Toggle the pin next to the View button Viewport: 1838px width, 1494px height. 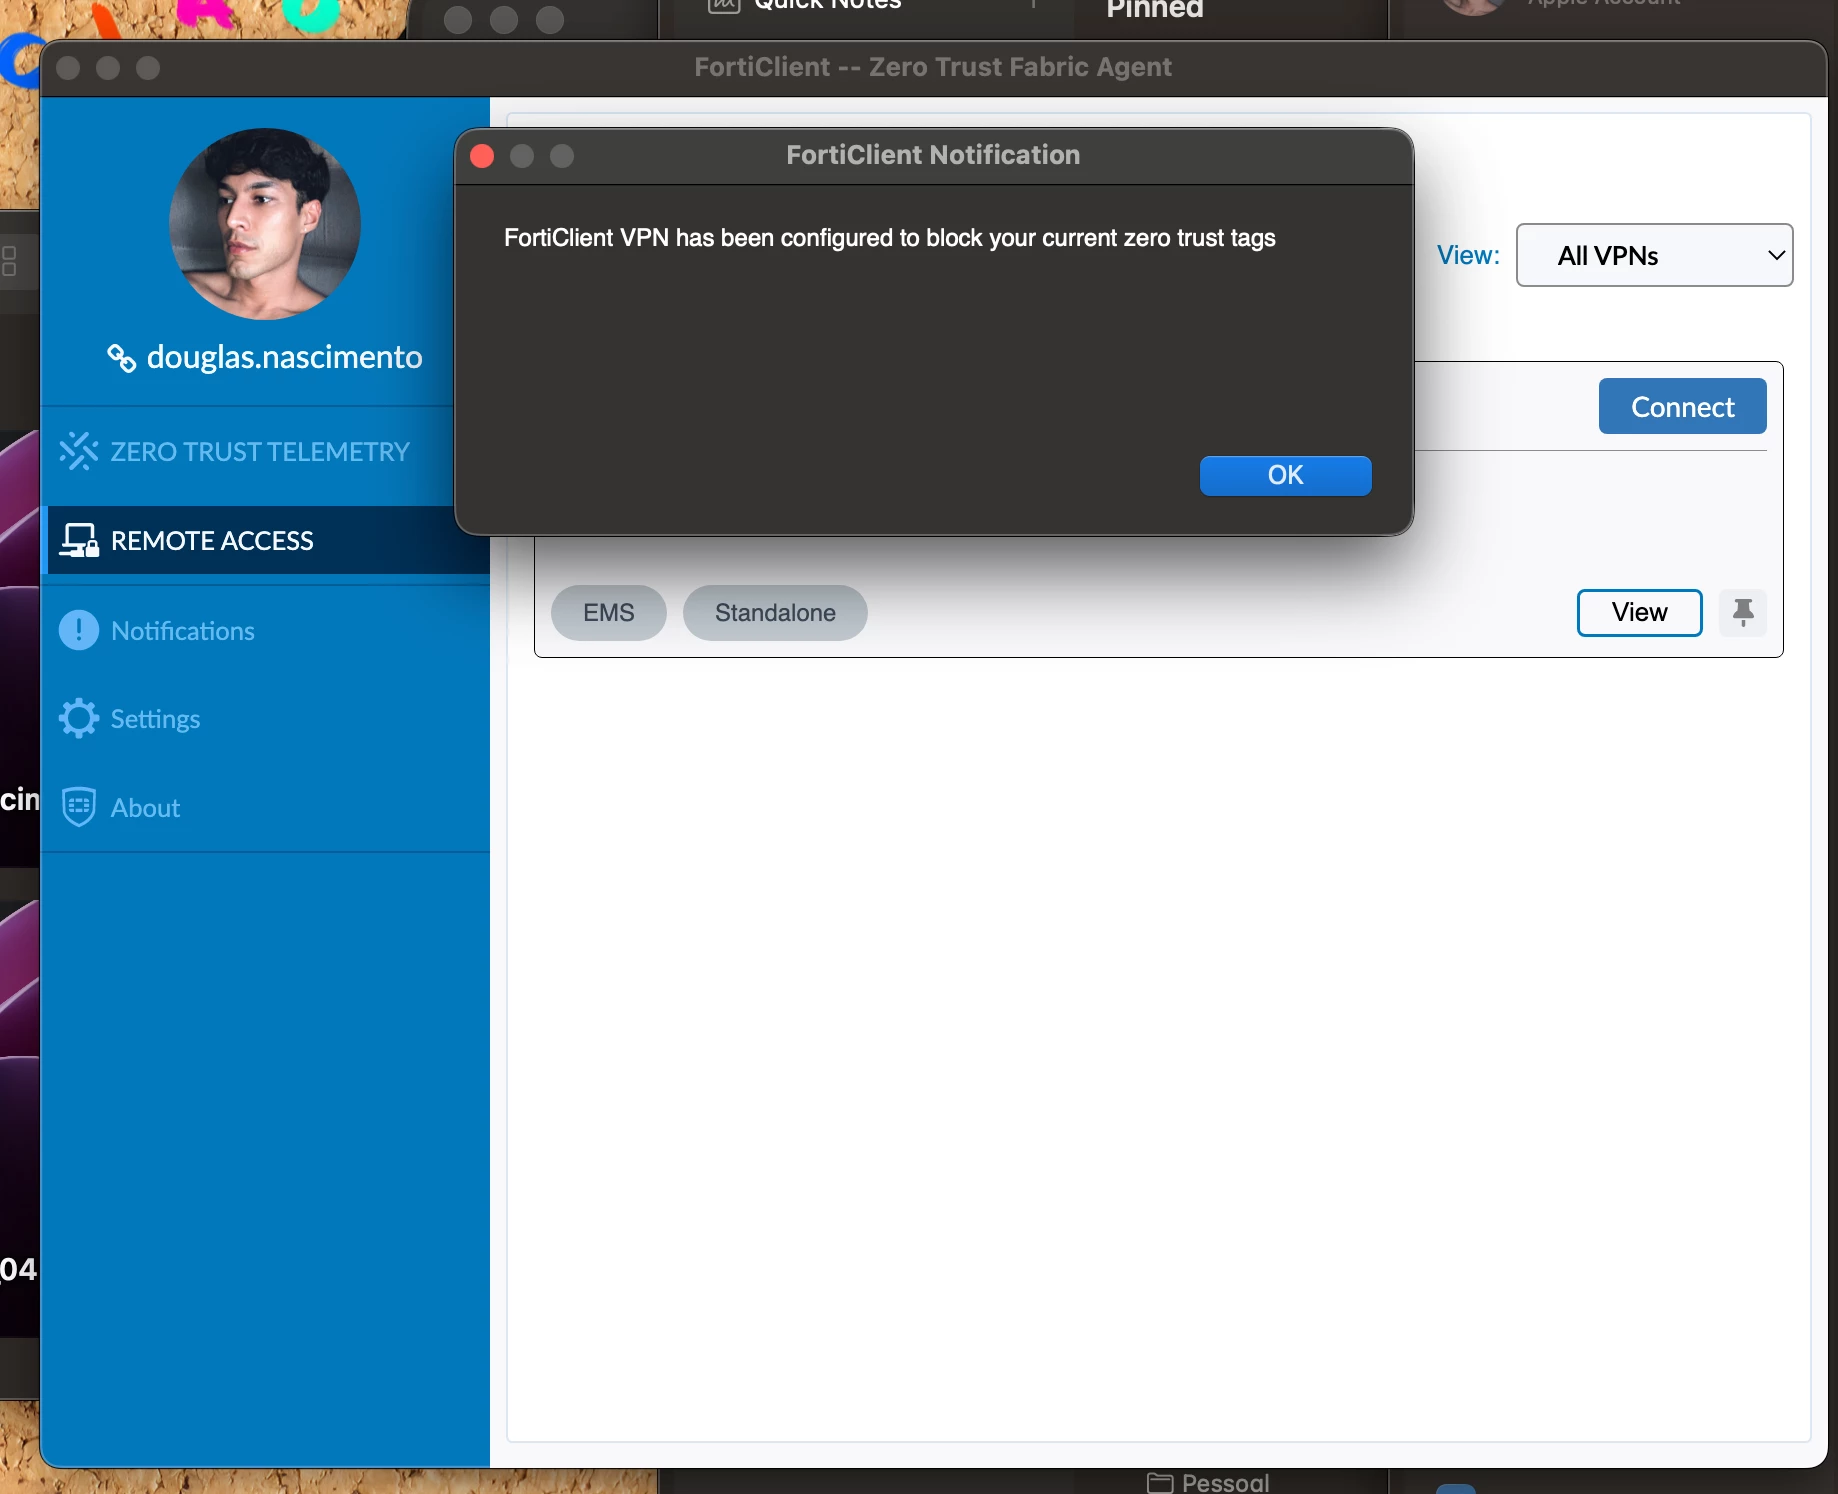tap(1743, 612)
